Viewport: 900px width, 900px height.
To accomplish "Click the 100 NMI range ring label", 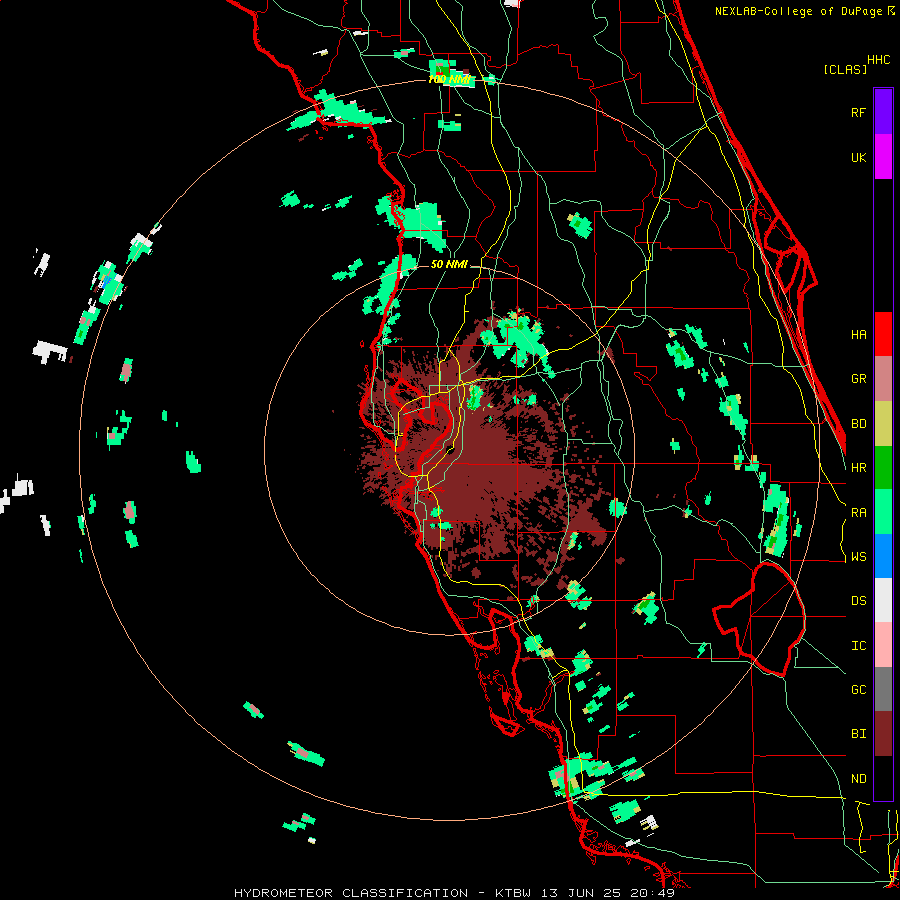I will [449, 79].
